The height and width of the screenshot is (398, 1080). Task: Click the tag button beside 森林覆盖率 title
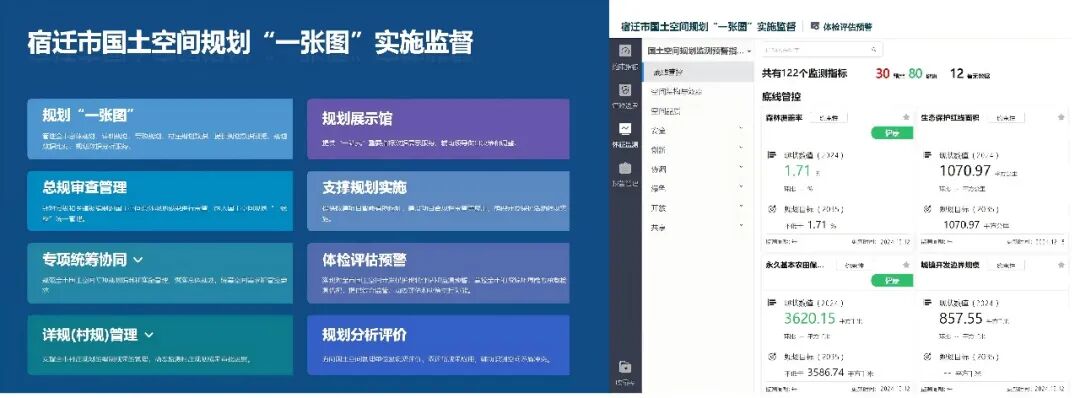pyautogui.click(x=828, y=118)
